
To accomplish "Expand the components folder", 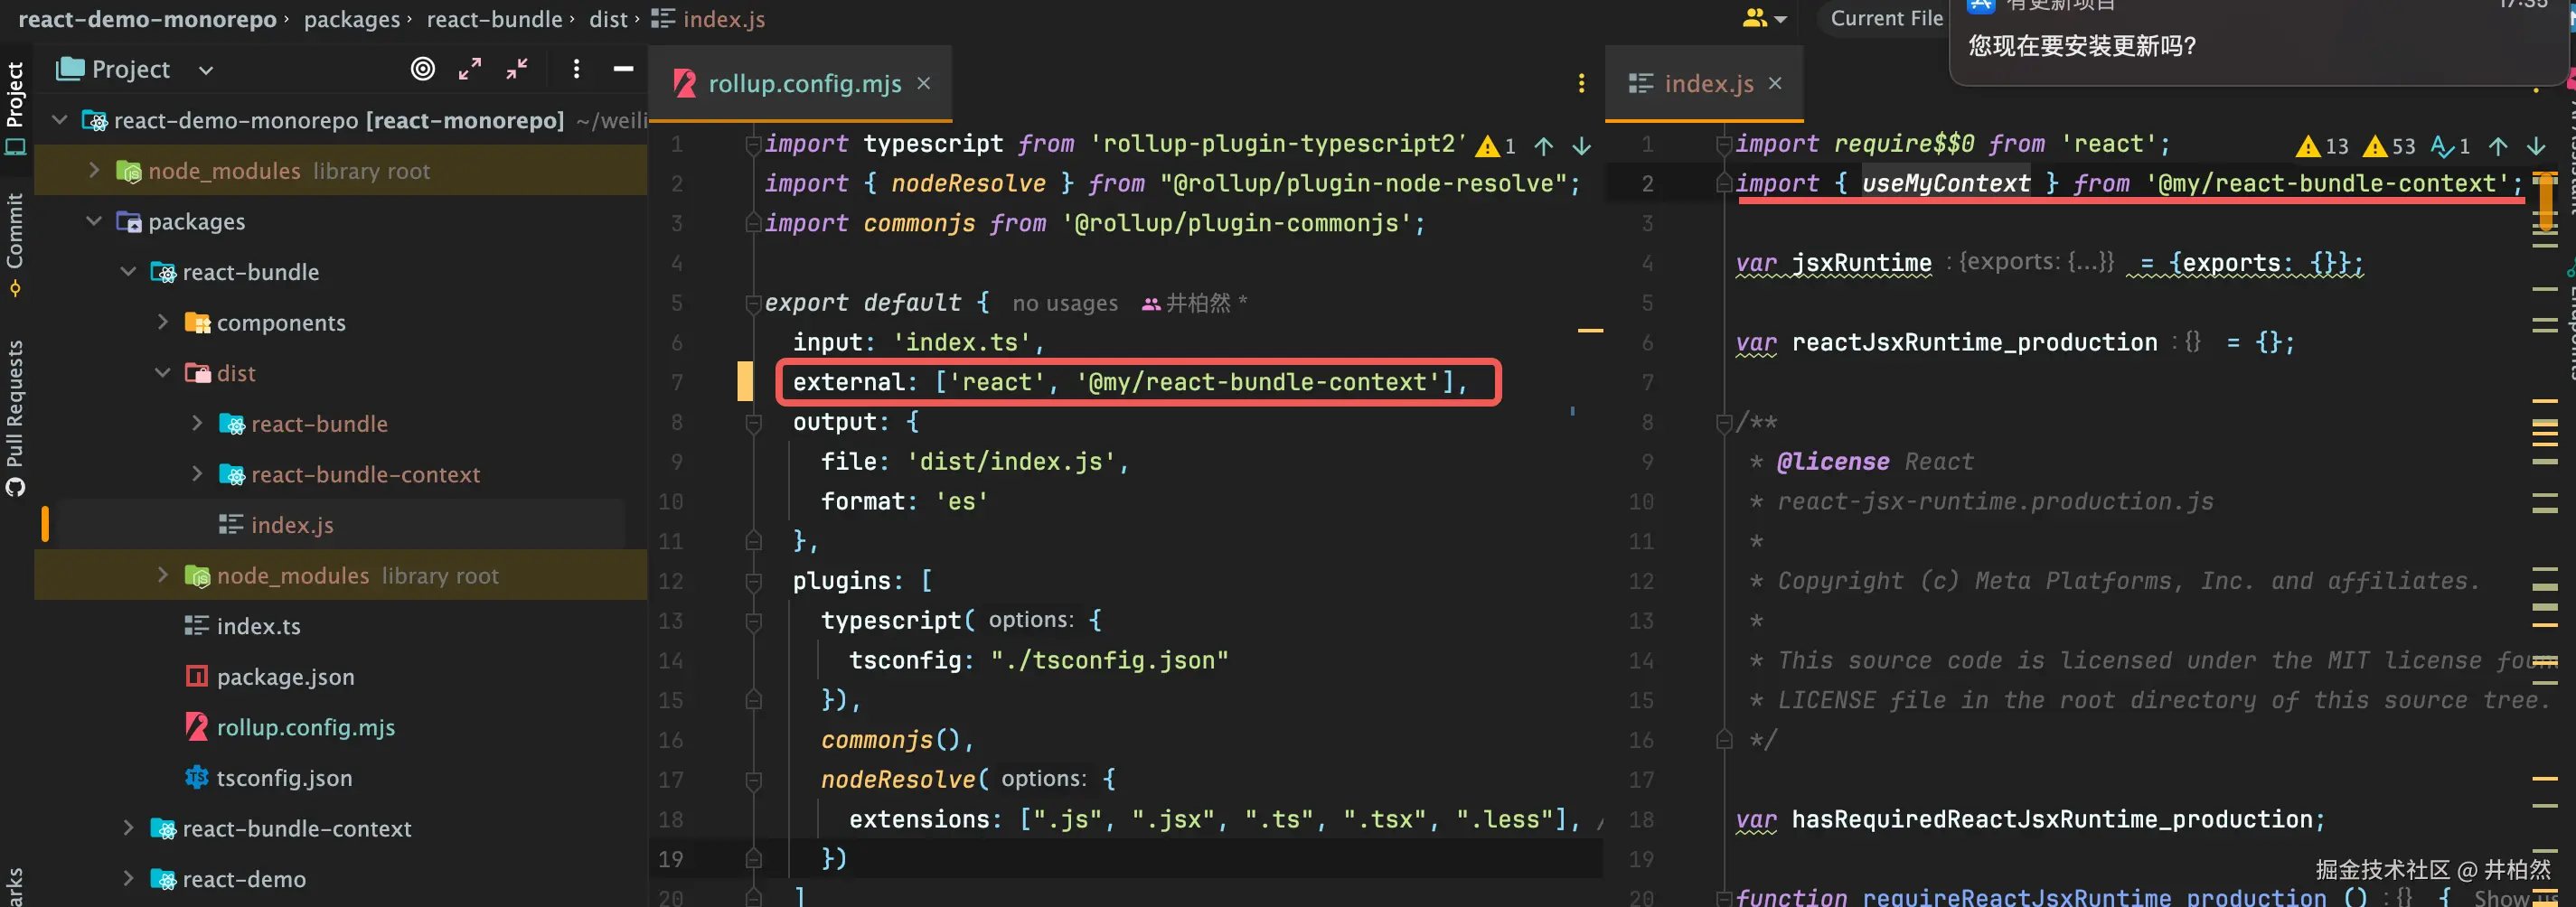I will (x=163, y=322).
